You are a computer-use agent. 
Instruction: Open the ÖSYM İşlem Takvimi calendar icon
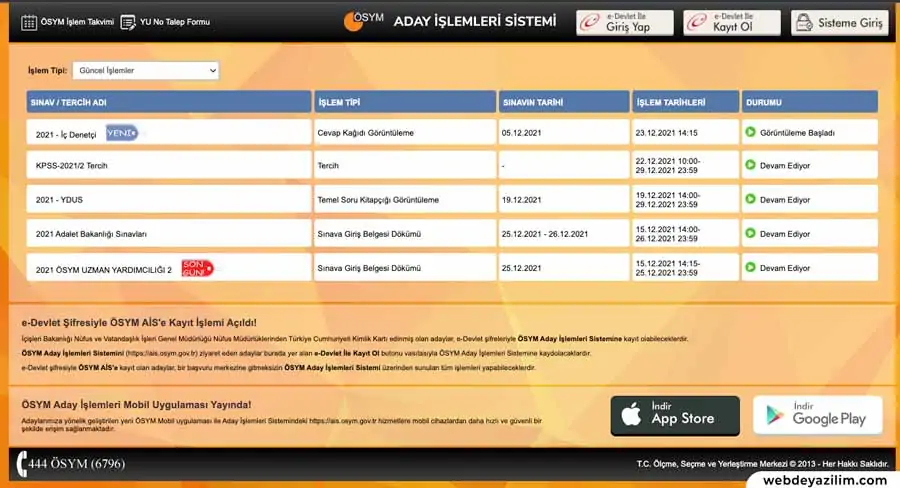pyautogui.click(x=29, y=22)
